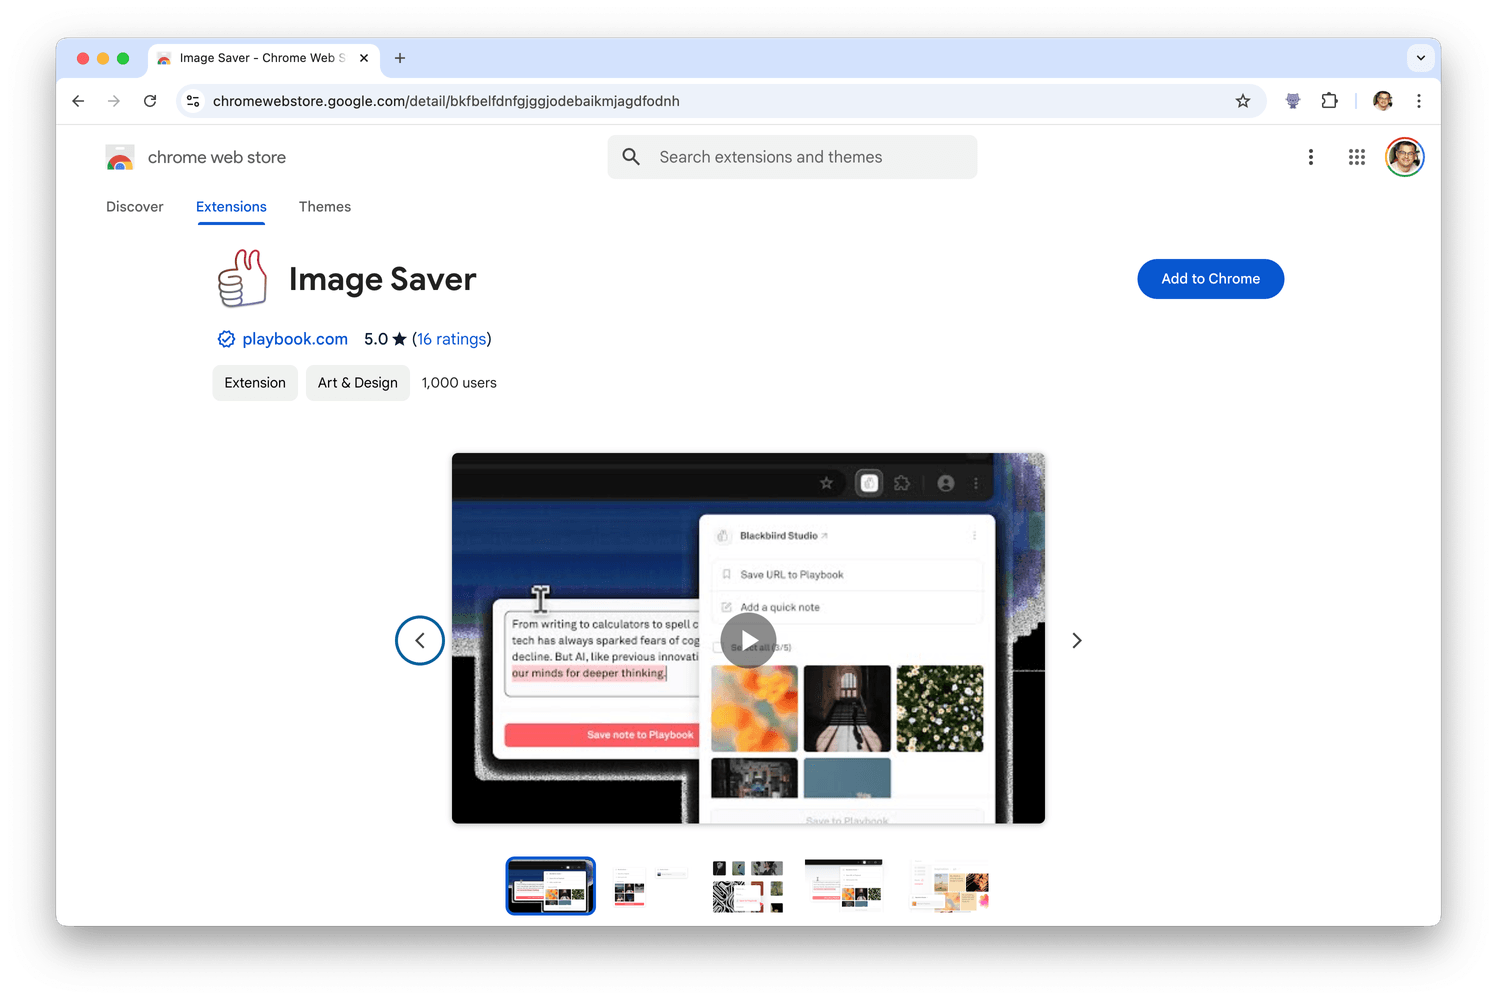This screenshot has width=1497, height=1000.
Task: Click the verified publisher badge beside playbook.com
Action: pos(226,339)
